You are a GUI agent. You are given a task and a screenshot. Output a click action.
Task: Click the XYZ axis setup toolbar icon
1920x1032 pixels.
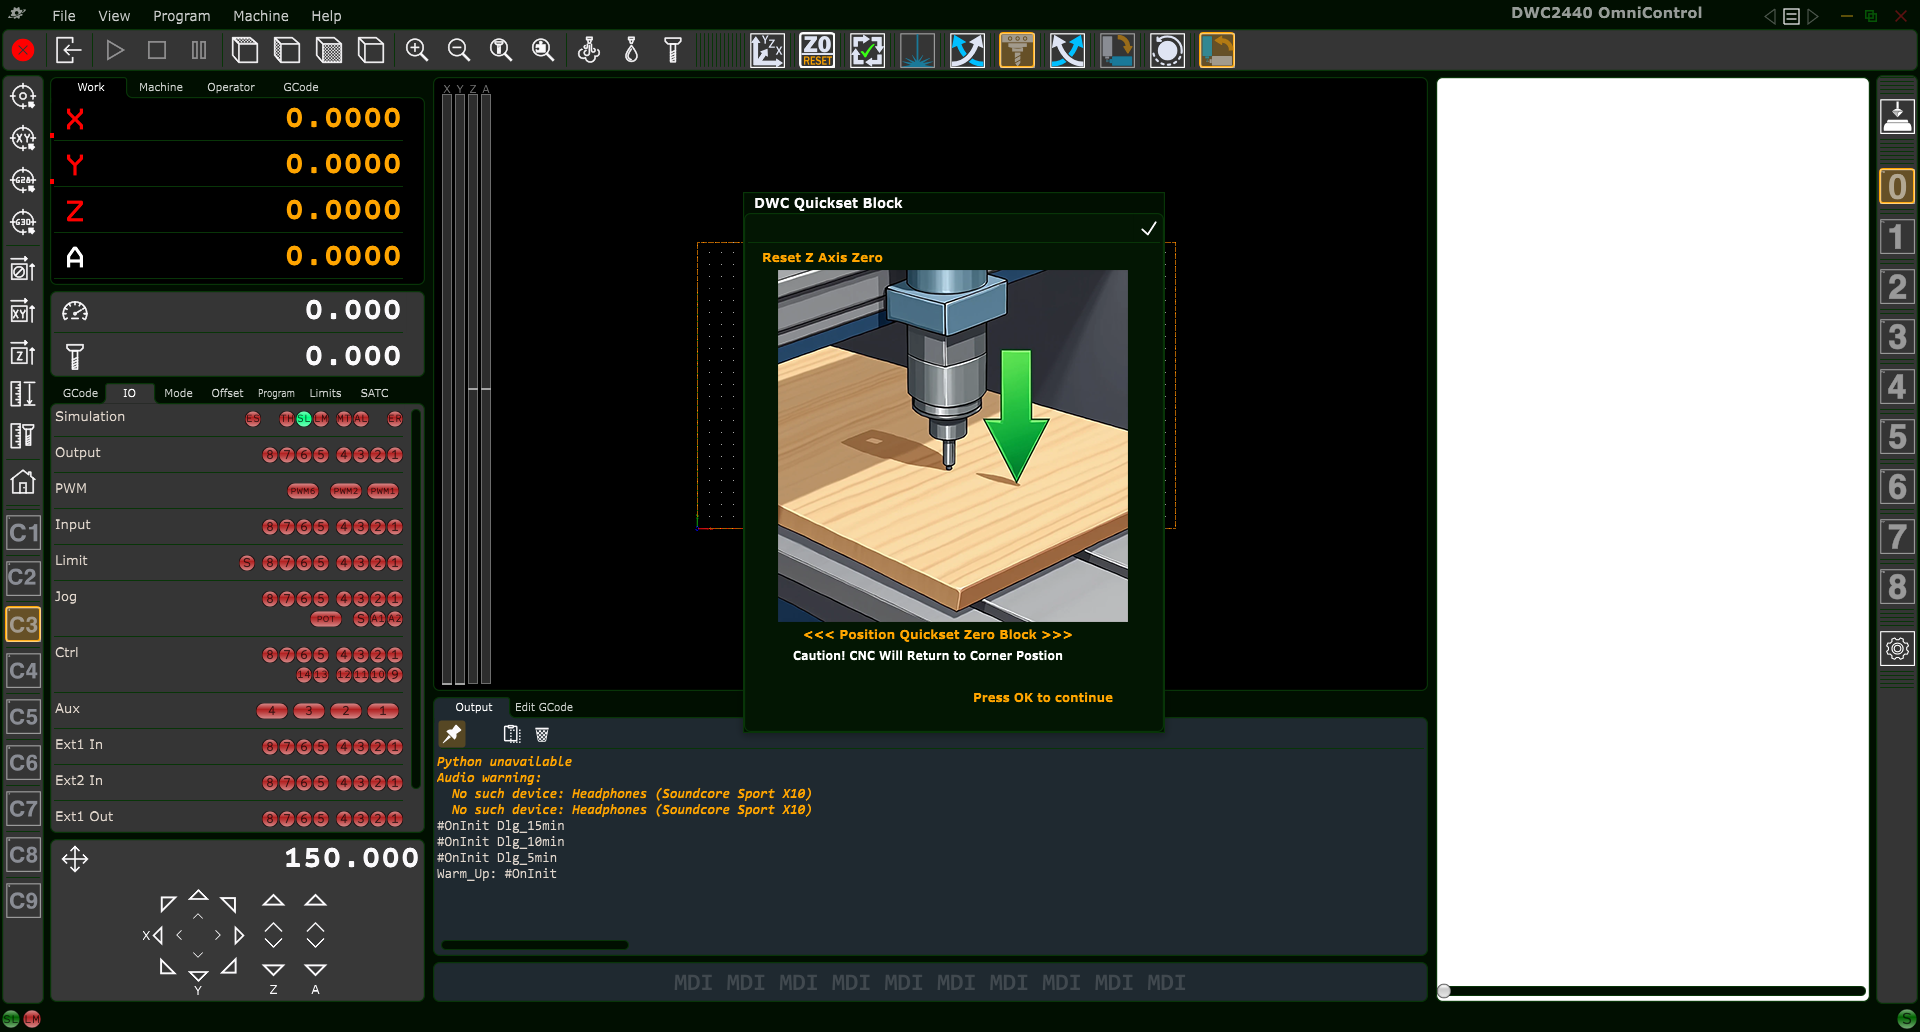pyautogui.click(x=767, y=50)
